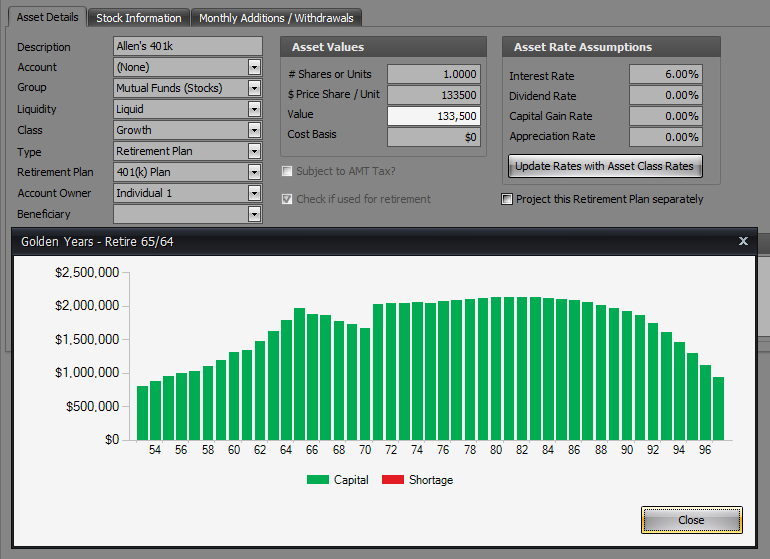Switch to the Stock Information tab

click(139, 18)
